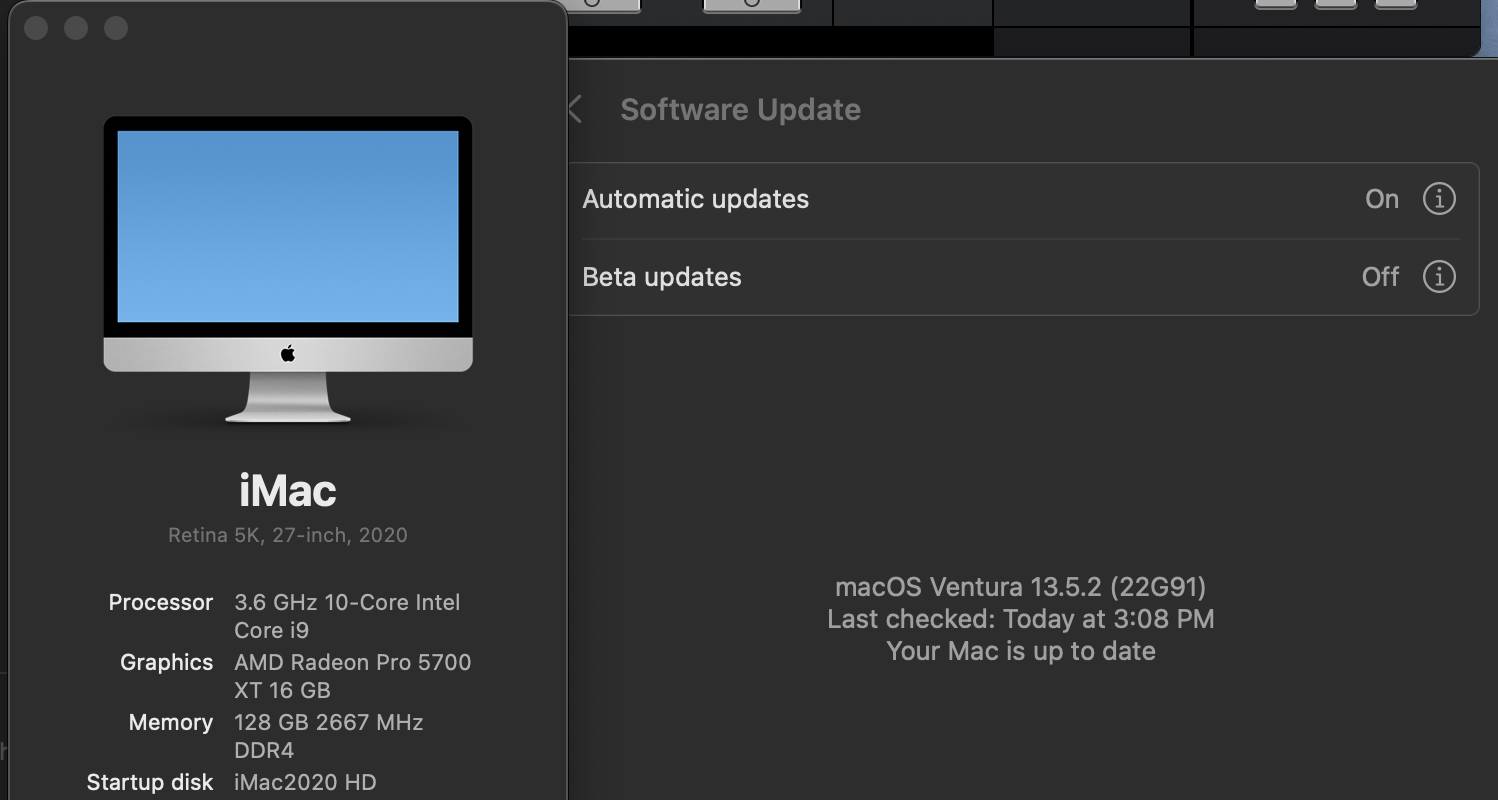Open Beta updates info details
Viewport: 1498px width, 800px height.
pyautogui.click(x=1438, y=277)
